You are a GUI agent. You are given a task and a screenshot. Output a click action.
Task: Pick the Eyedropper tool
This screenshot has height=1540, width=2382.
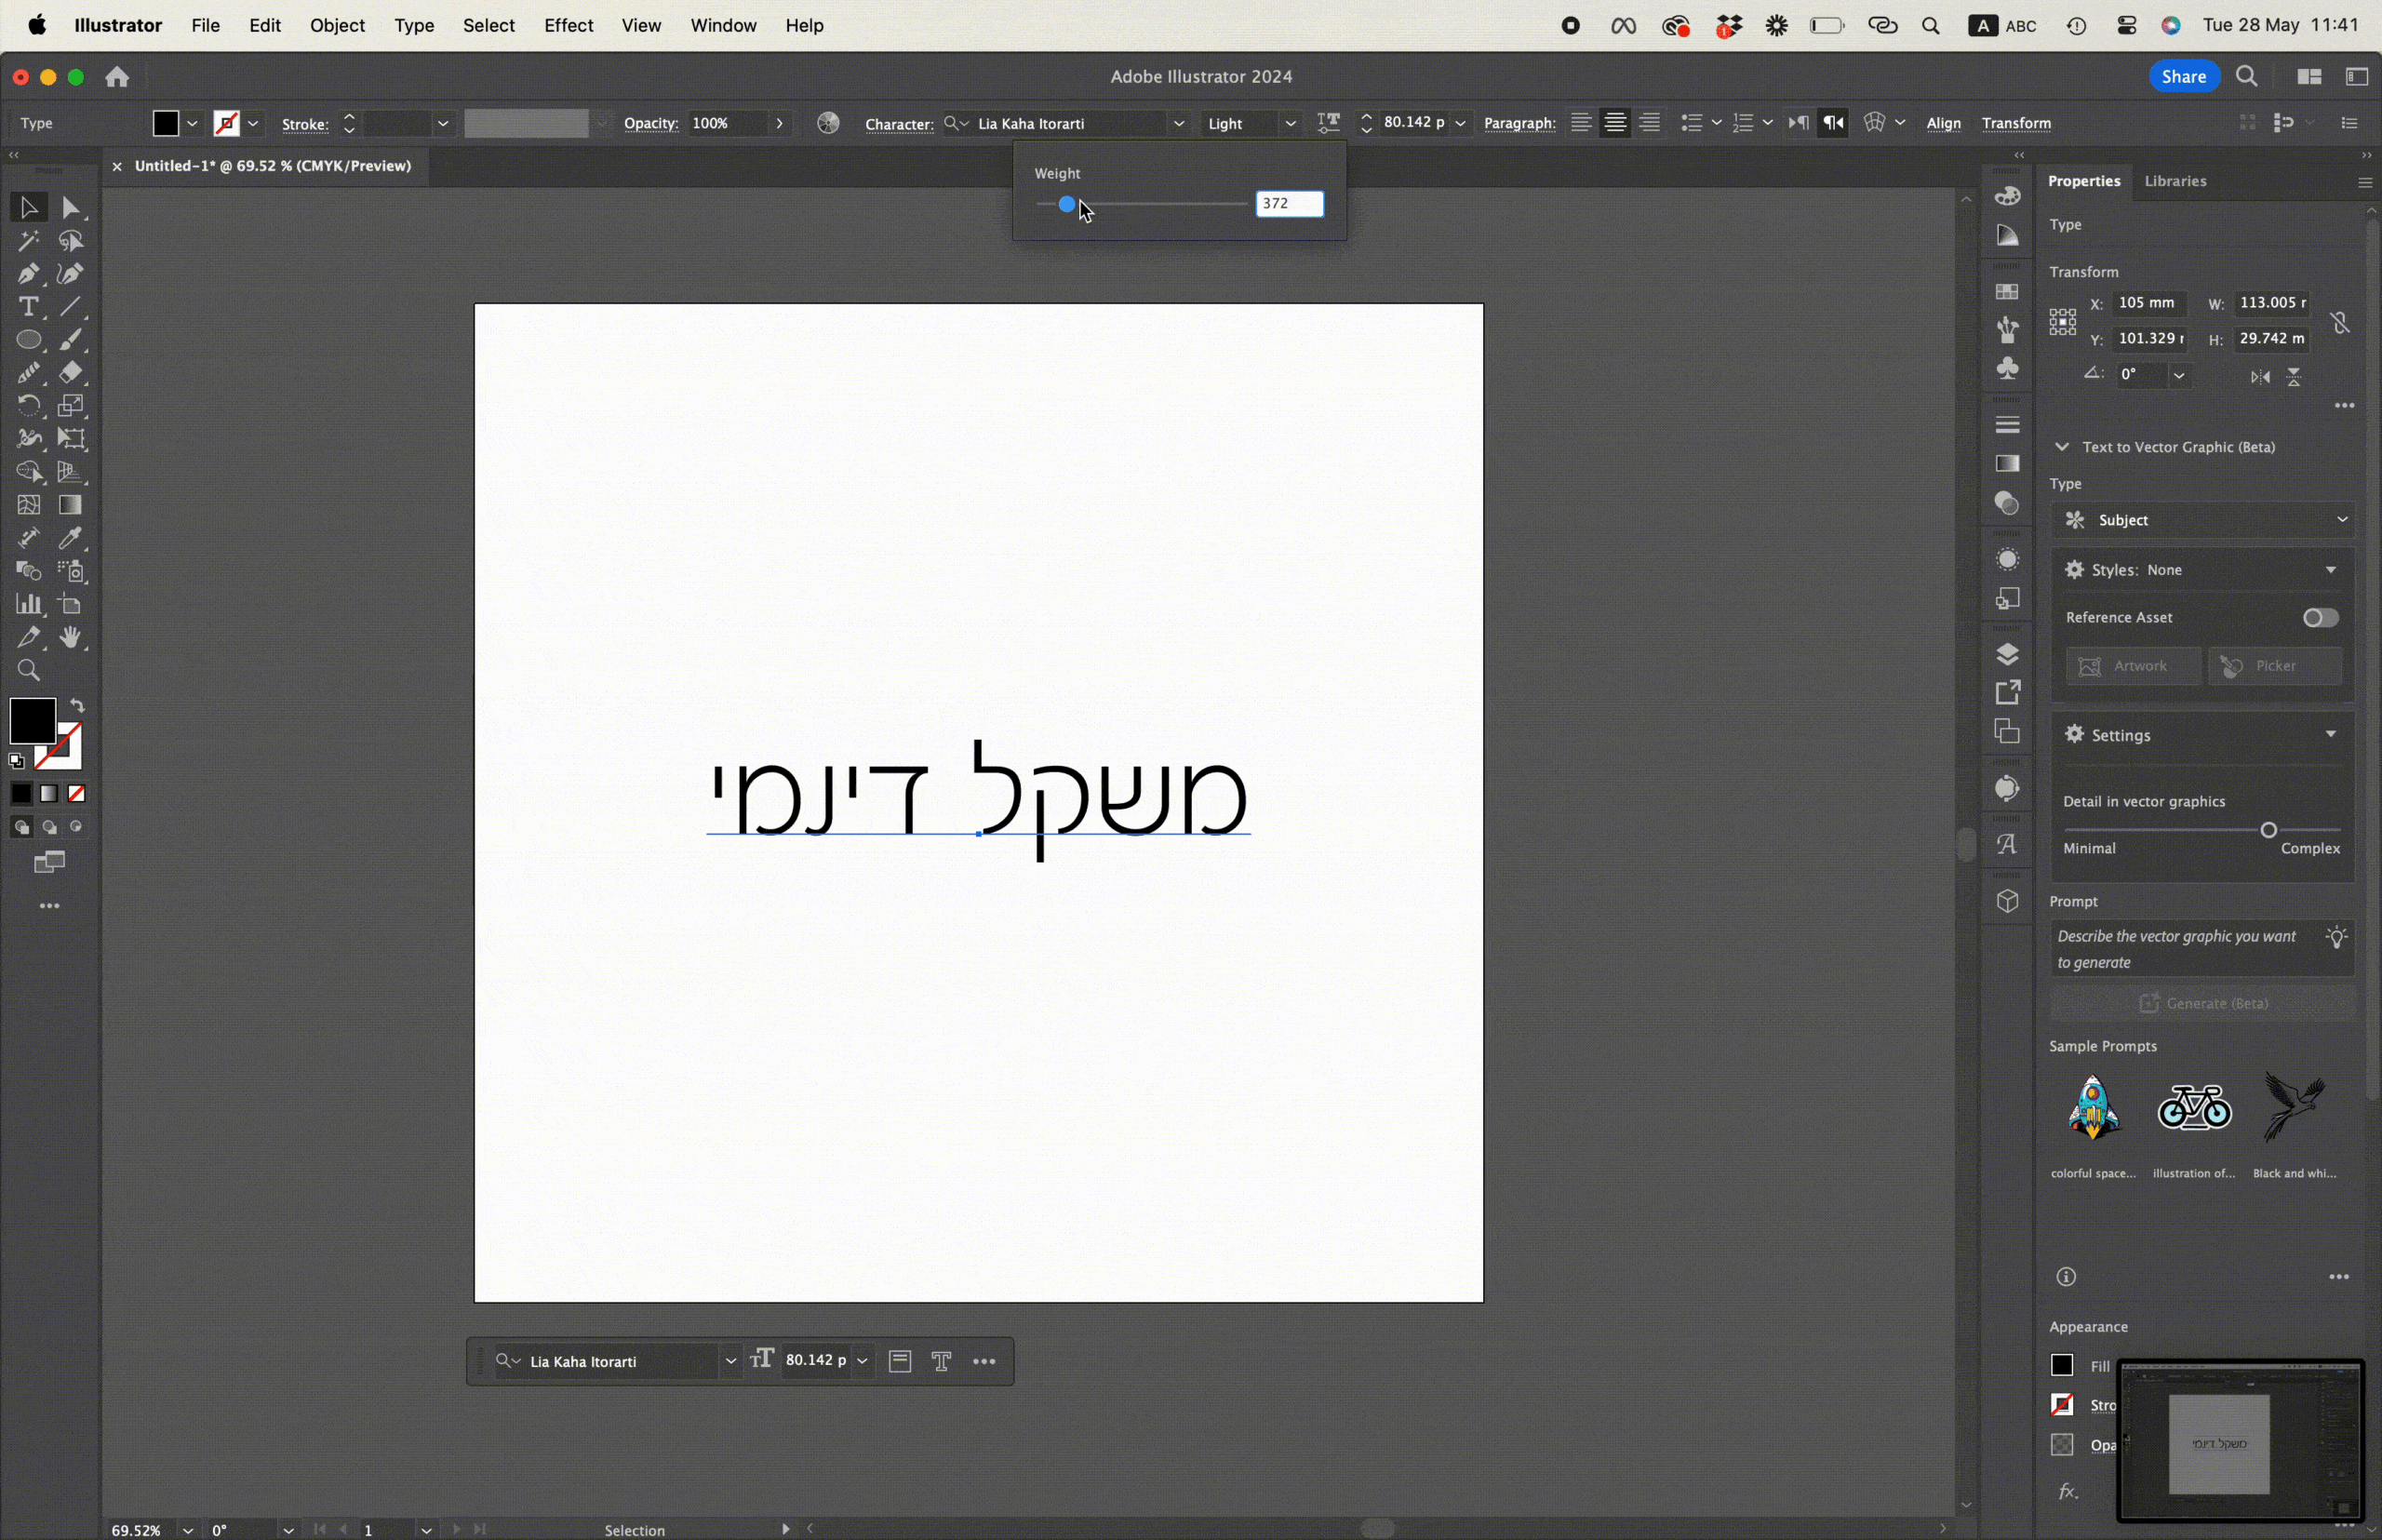tap(71, 539)
